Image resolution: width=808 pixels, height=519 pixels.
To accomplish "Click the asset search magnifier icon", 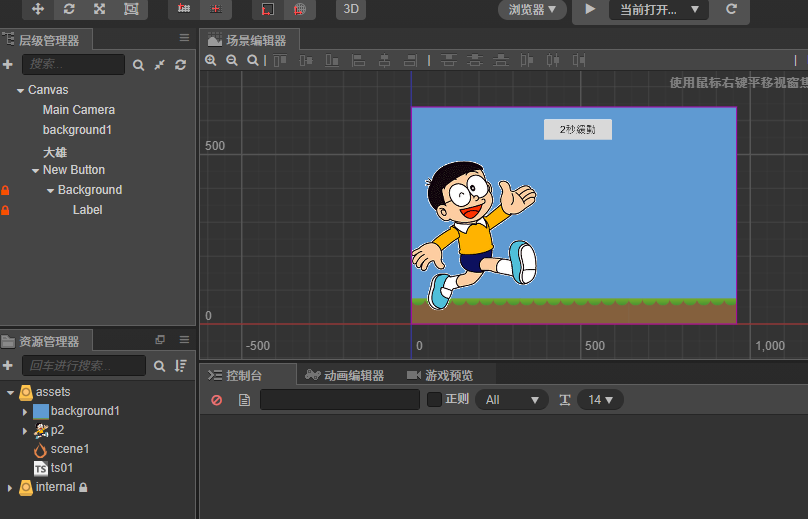I will (x=160, y=366).
